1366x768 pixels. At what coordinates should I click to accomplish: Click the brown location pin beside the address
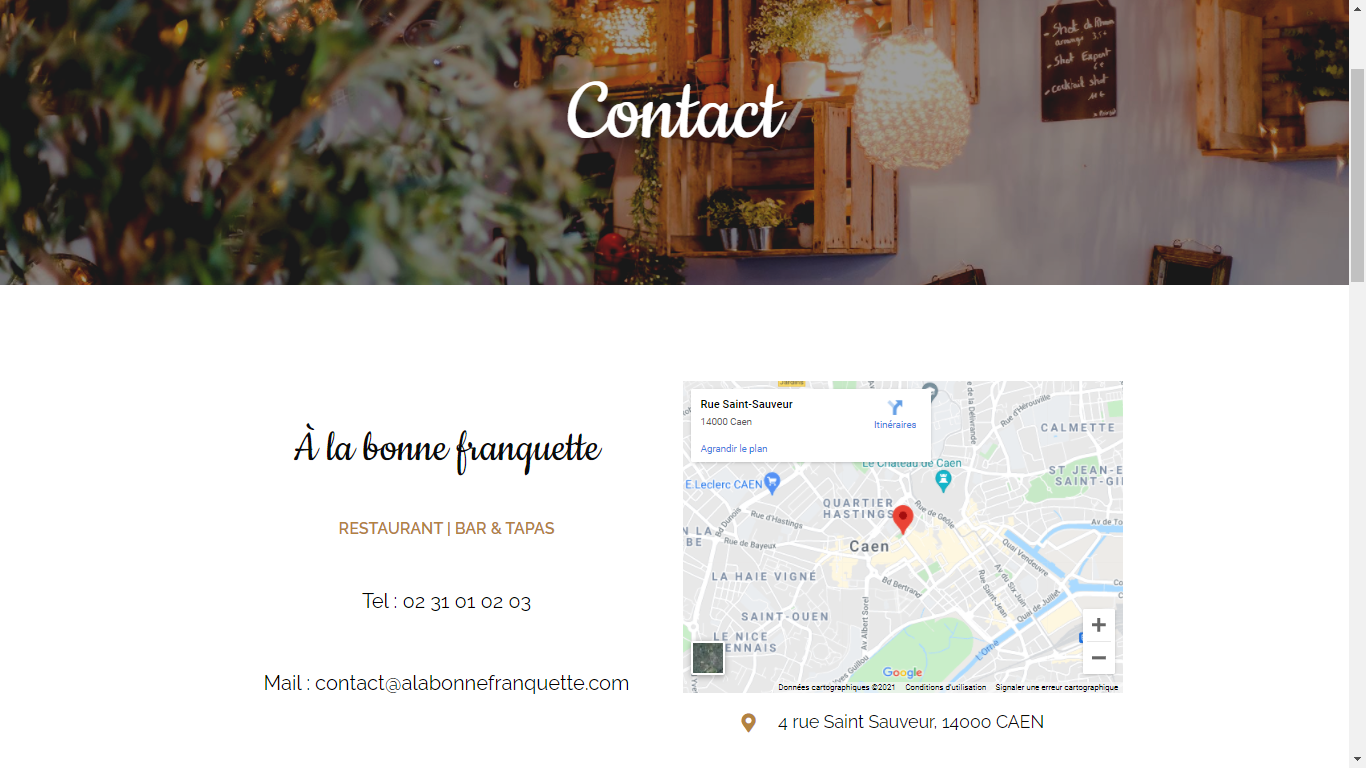748,723
